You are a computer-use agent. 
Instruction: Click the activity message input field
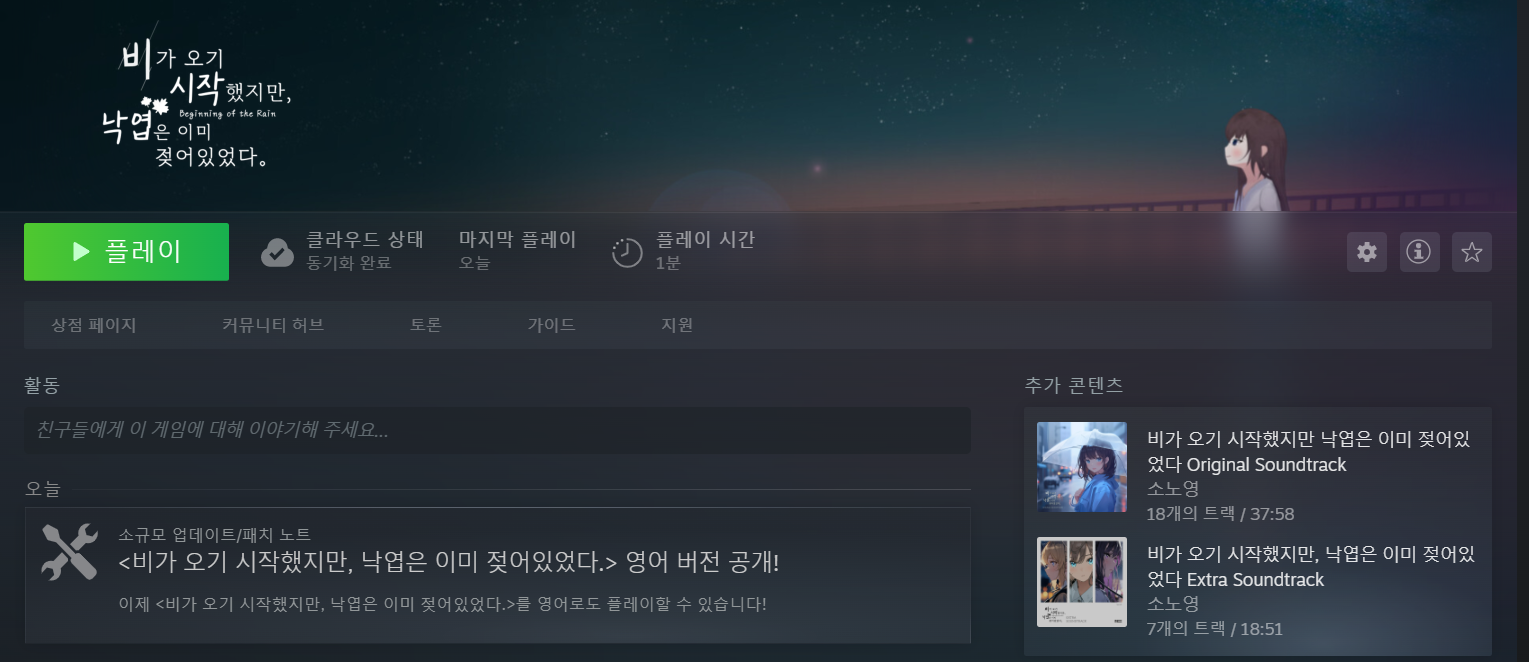(497, 430)
